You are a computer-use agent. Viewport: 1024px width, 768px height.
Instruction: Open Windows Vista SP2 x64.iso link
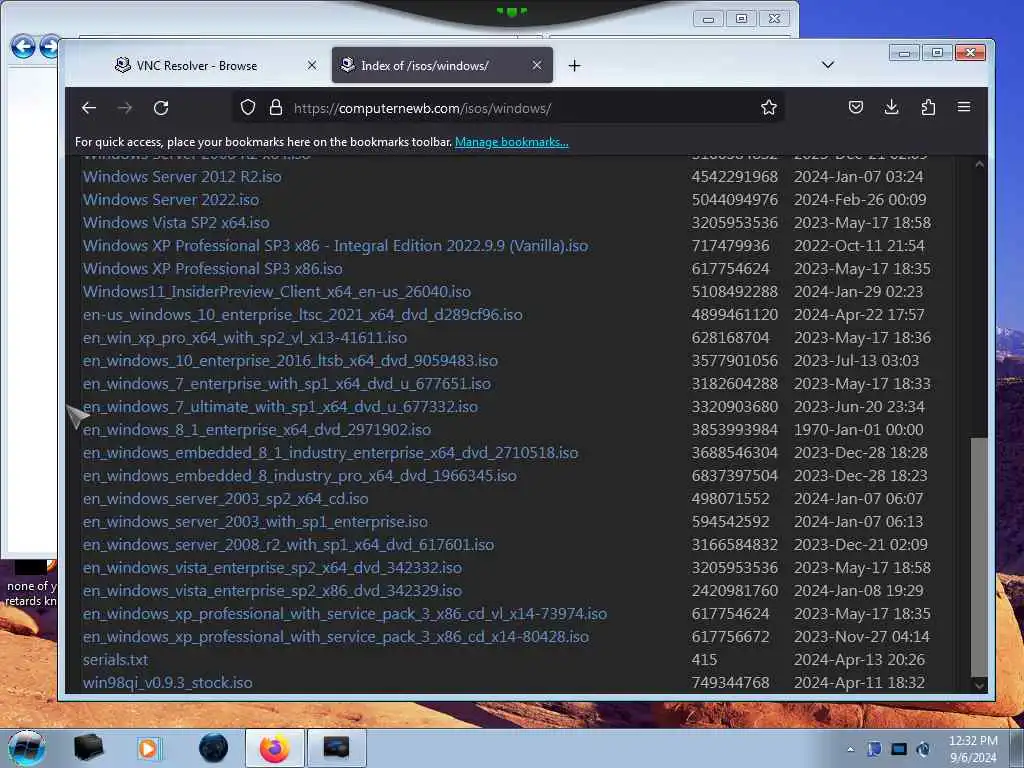(x=176, y=223)
